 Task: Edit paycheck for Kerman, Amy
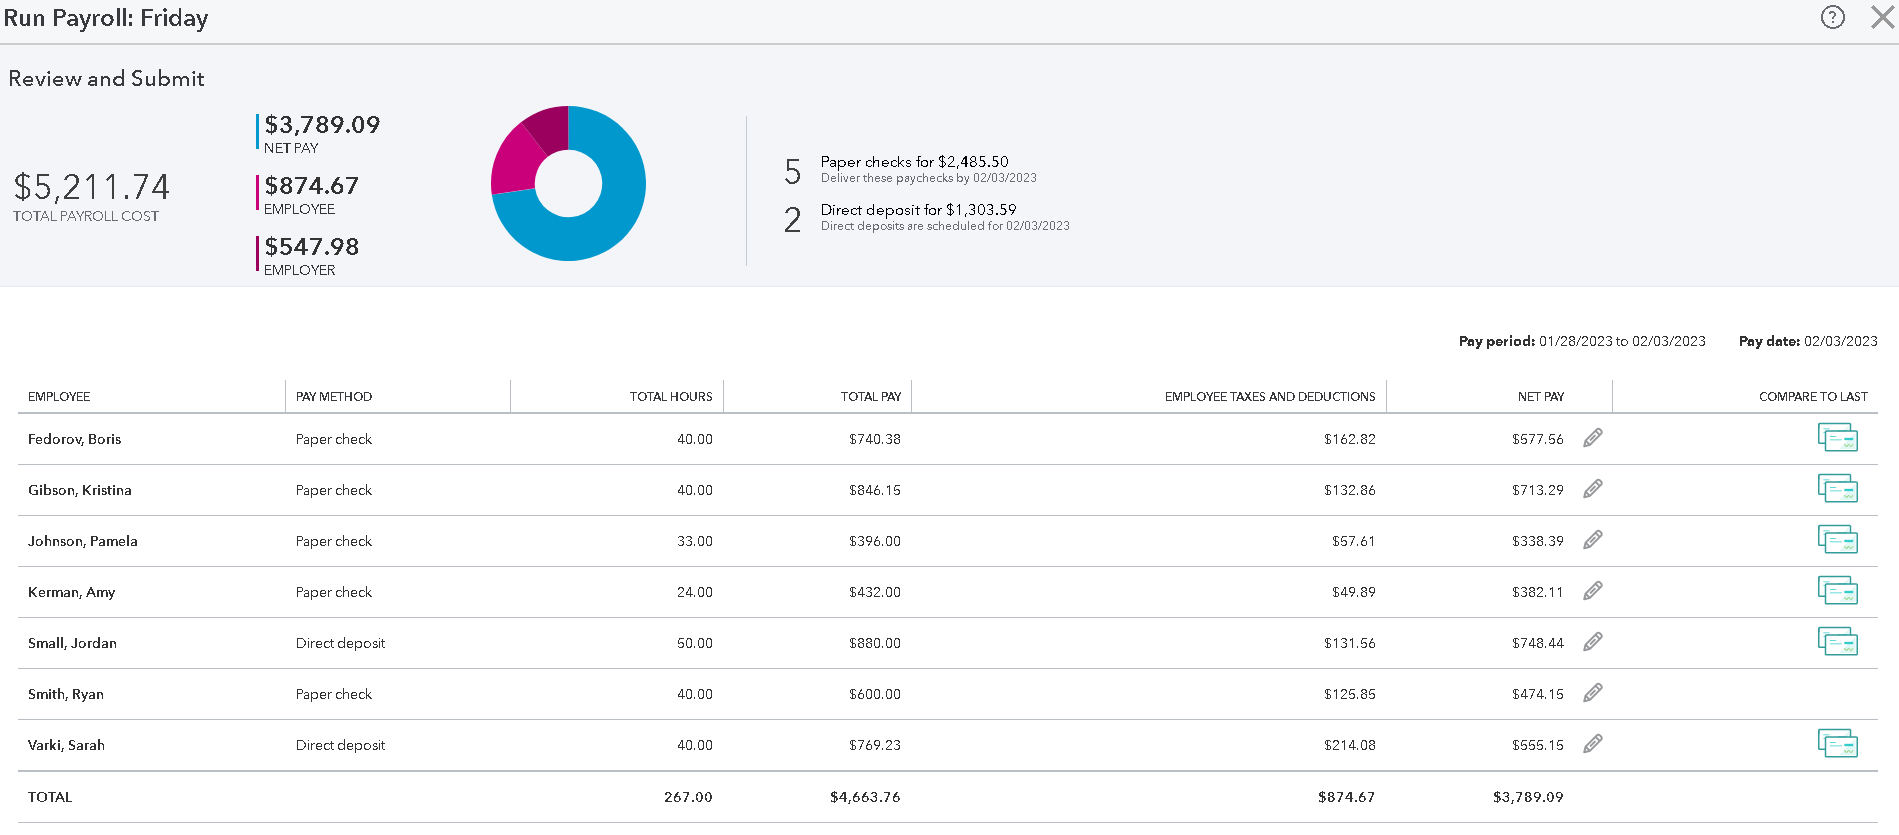pos(1593,591)
